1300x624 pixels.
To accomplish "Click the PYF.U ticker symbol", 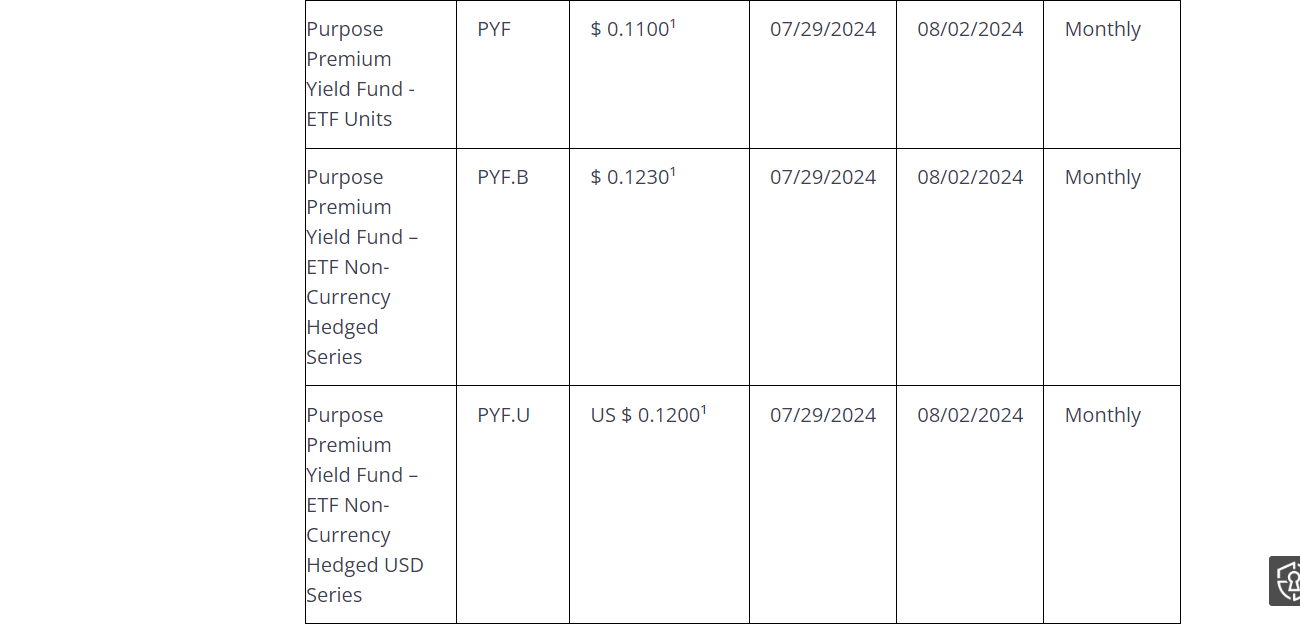I will coord(504,415).
